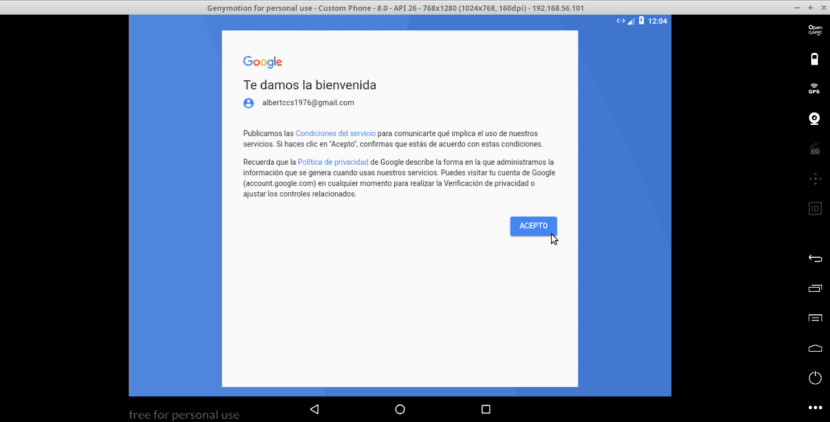The image size is (830, 422).
Task: Tap the Android home circle button
Action: pyautogui.click(x=400, y=409)
